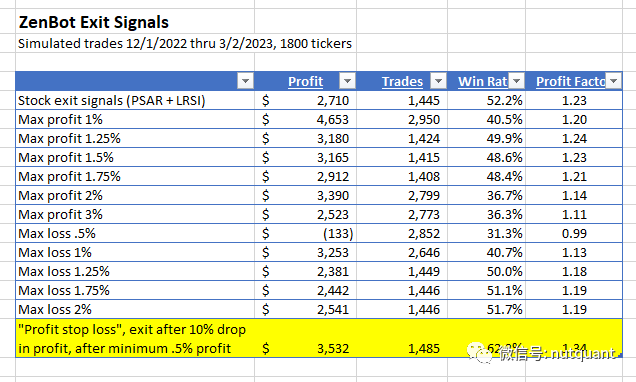Screen dimensions: 636x382
Task: Select profit factor value 1.18
Action: [574, 272]
